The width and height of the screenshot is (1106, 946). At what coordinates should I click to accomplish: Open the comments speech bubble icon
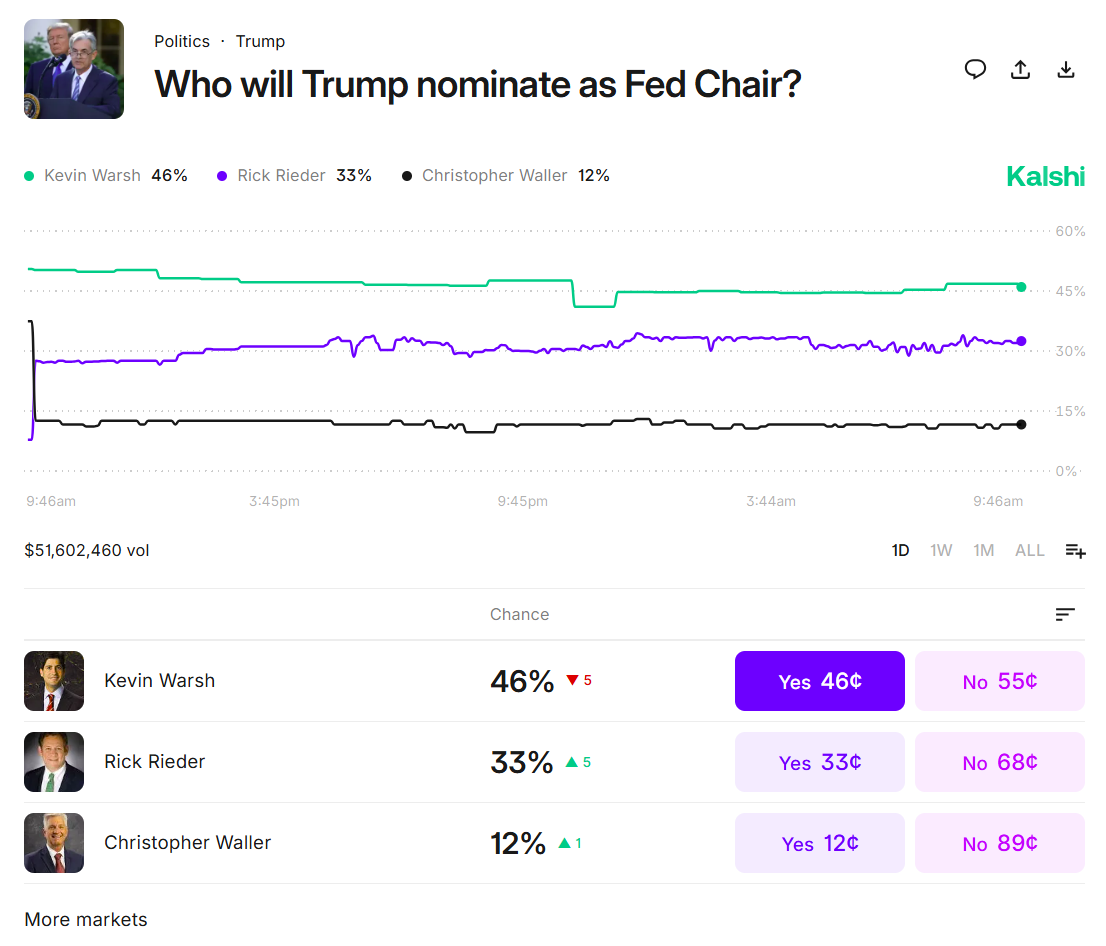point(975,69)
